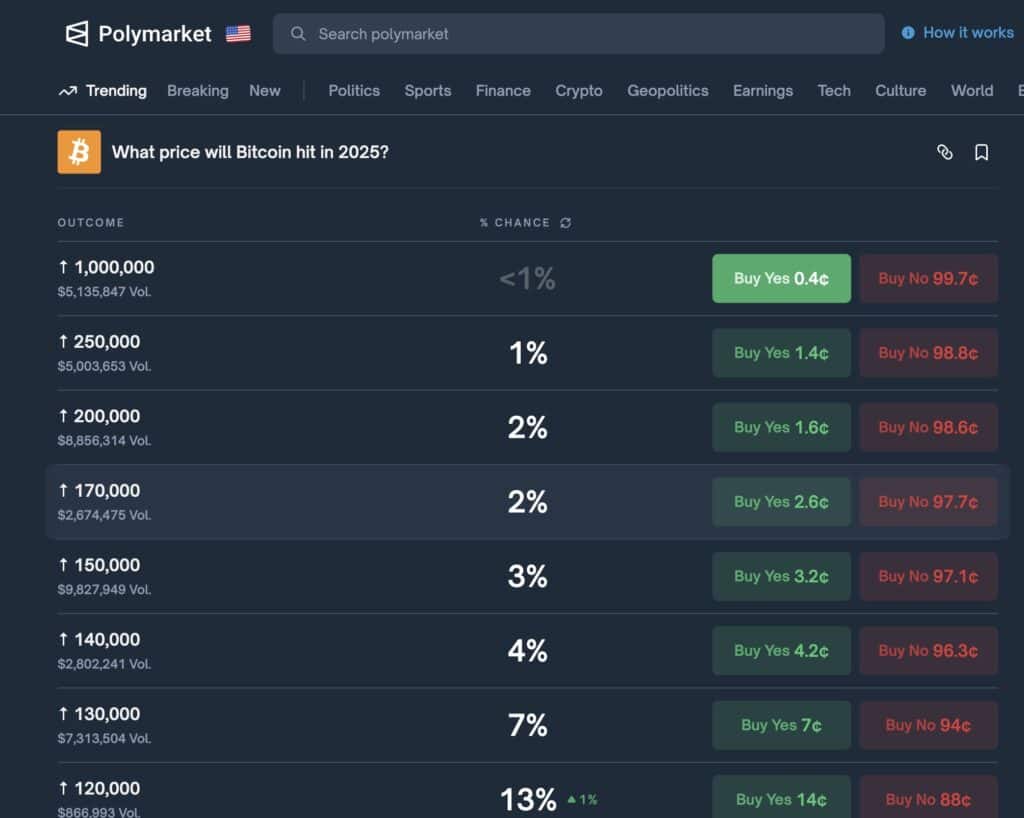Switch to the Breaking tab
The height and width of the screenshot is (818, 1024).
coord(198,91)
